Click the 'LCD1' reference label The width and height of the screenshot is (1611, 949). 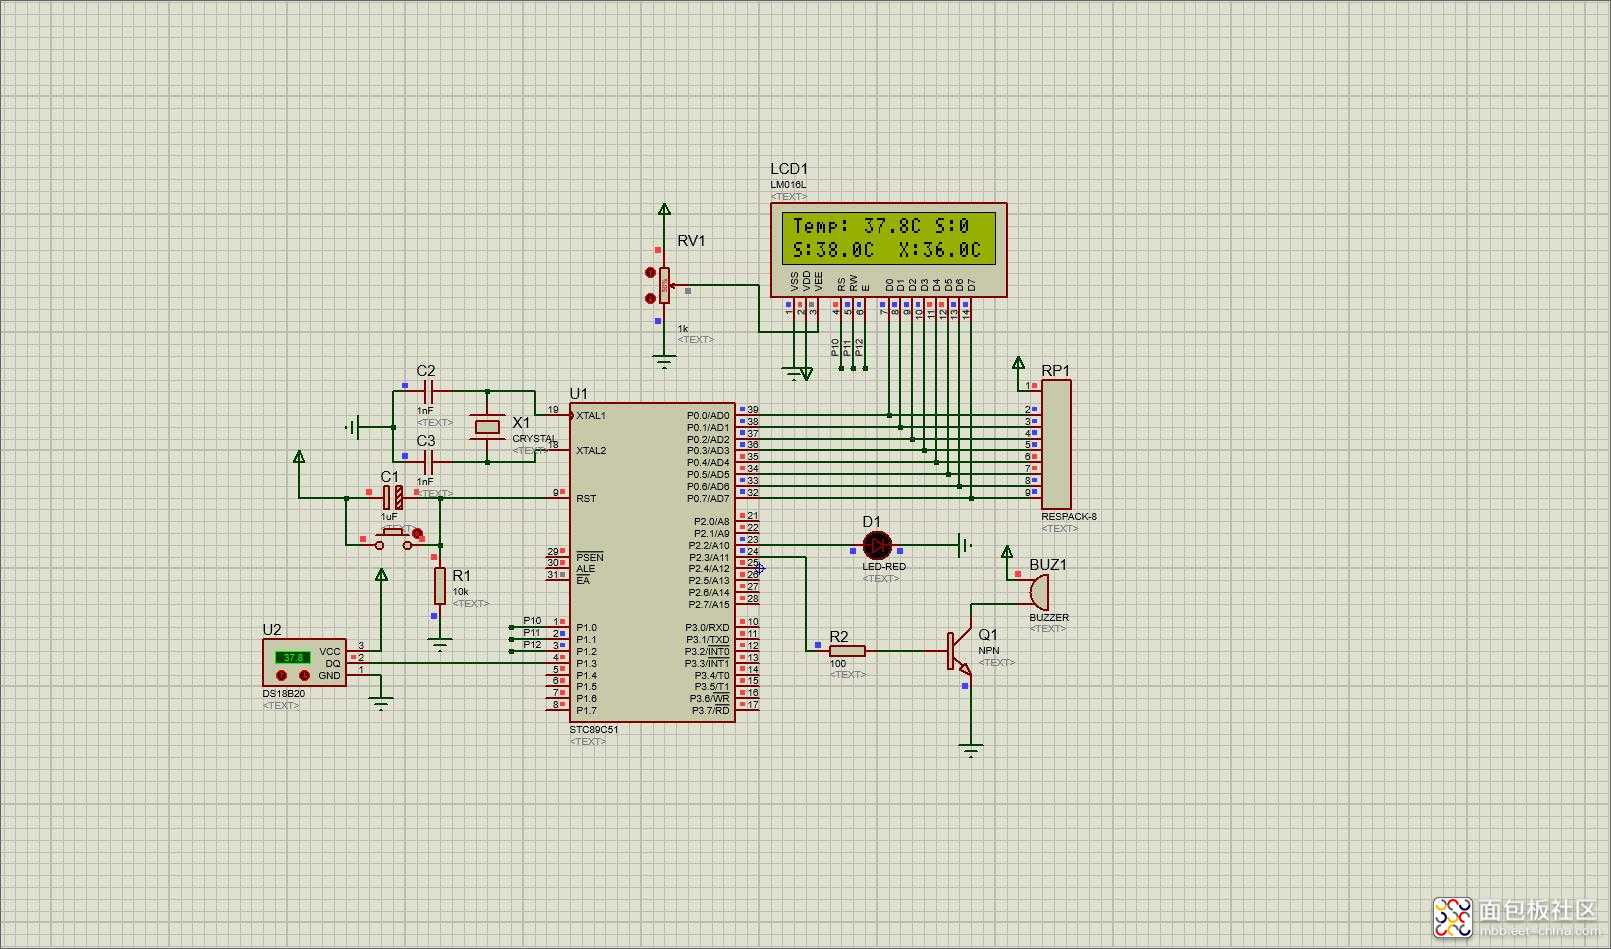click(x=789, y=169)
